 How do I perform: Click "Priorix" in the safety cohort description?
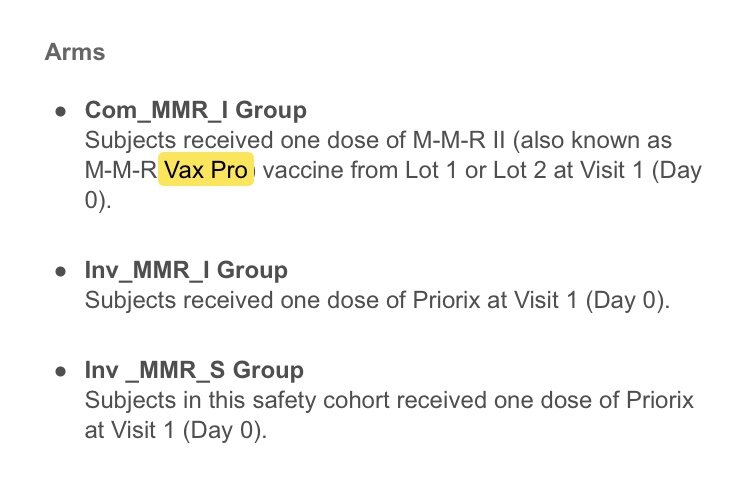(x=660, y=400)
